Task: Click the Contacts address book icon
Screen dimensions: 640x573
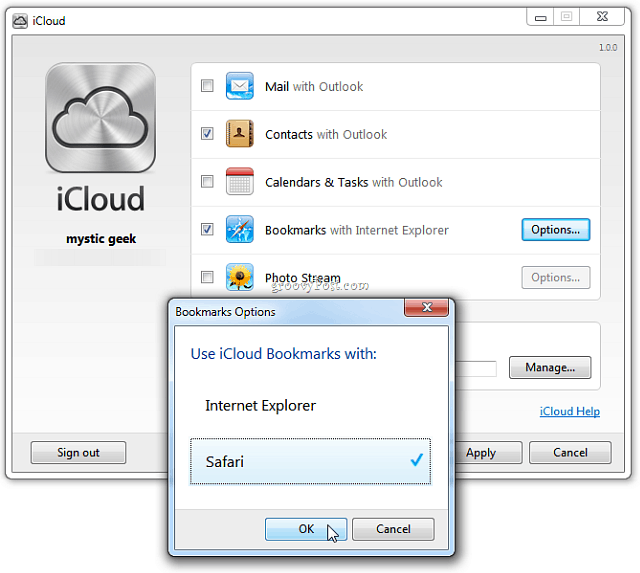Action: coord(240,133)
